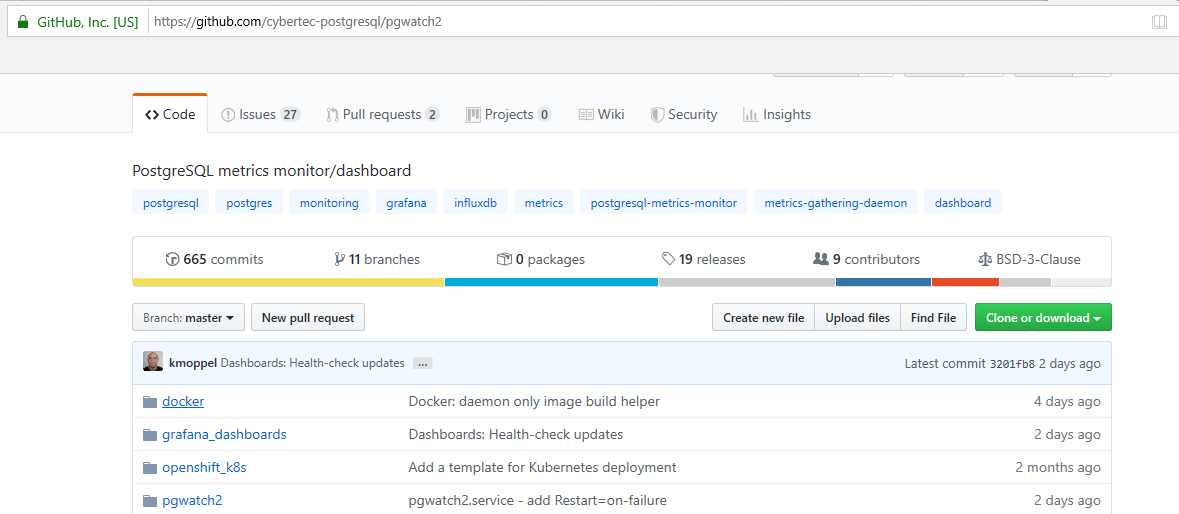Image resolution: width=1179 pixels, height=514 pixels.
Task: Click the yellow segment of language bar
Action: (288, 282)
